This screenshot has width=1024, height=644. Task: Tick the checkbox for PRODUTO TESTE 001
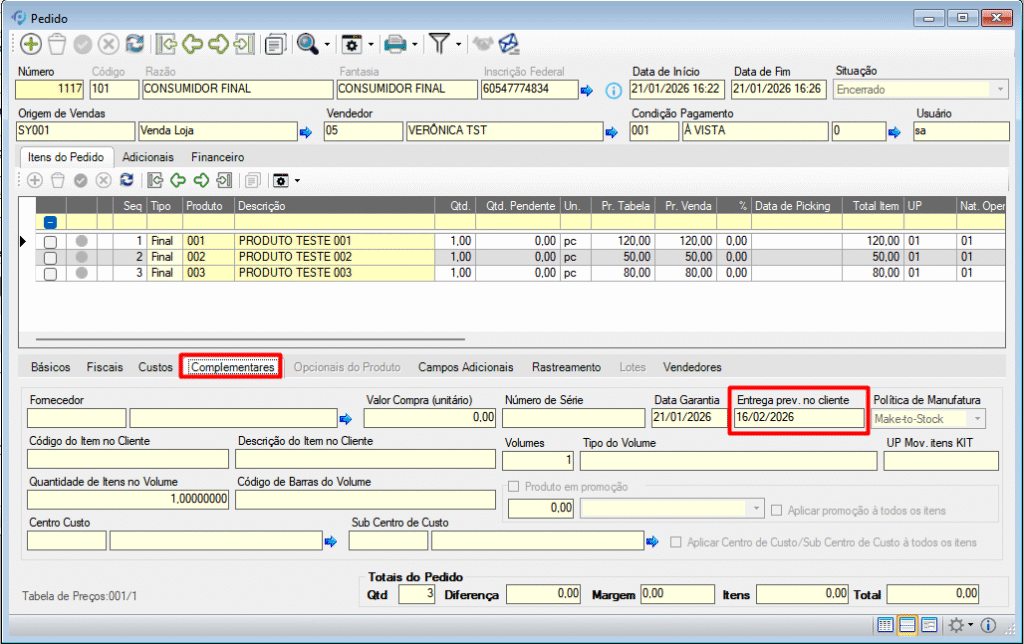click(50, 241)
